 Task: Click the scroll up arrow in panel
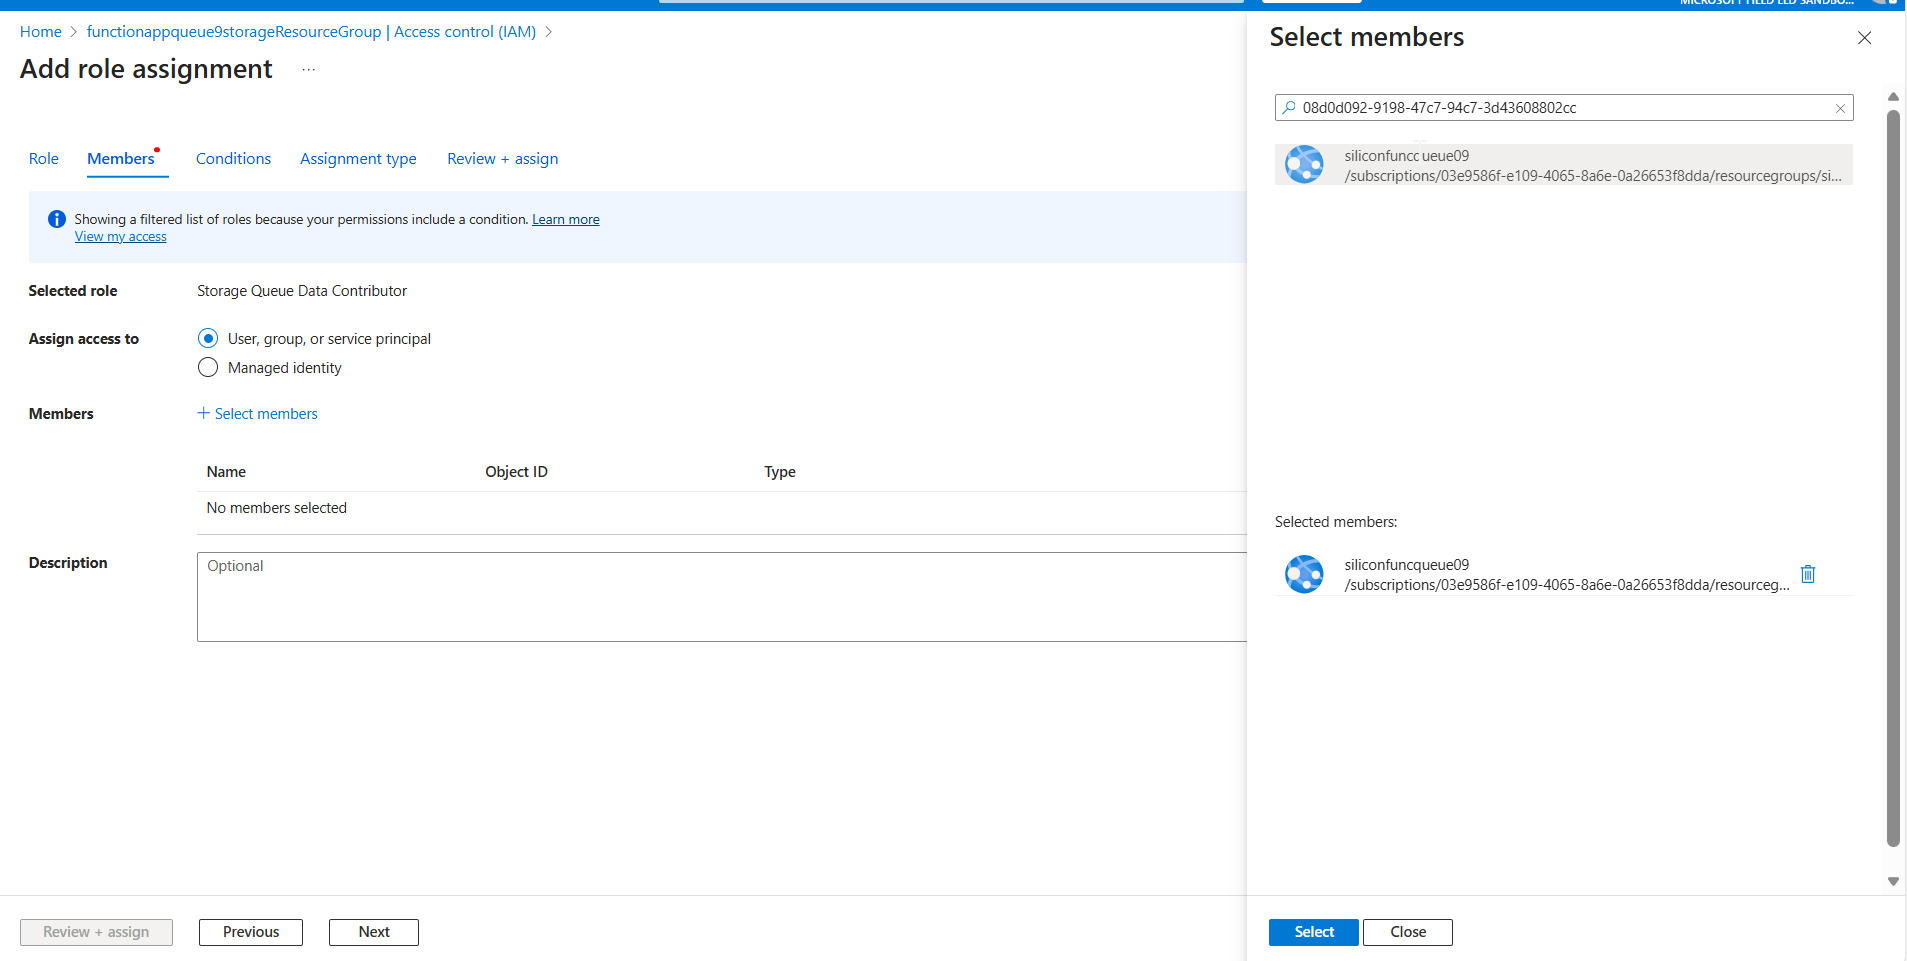pos(1893,97)
